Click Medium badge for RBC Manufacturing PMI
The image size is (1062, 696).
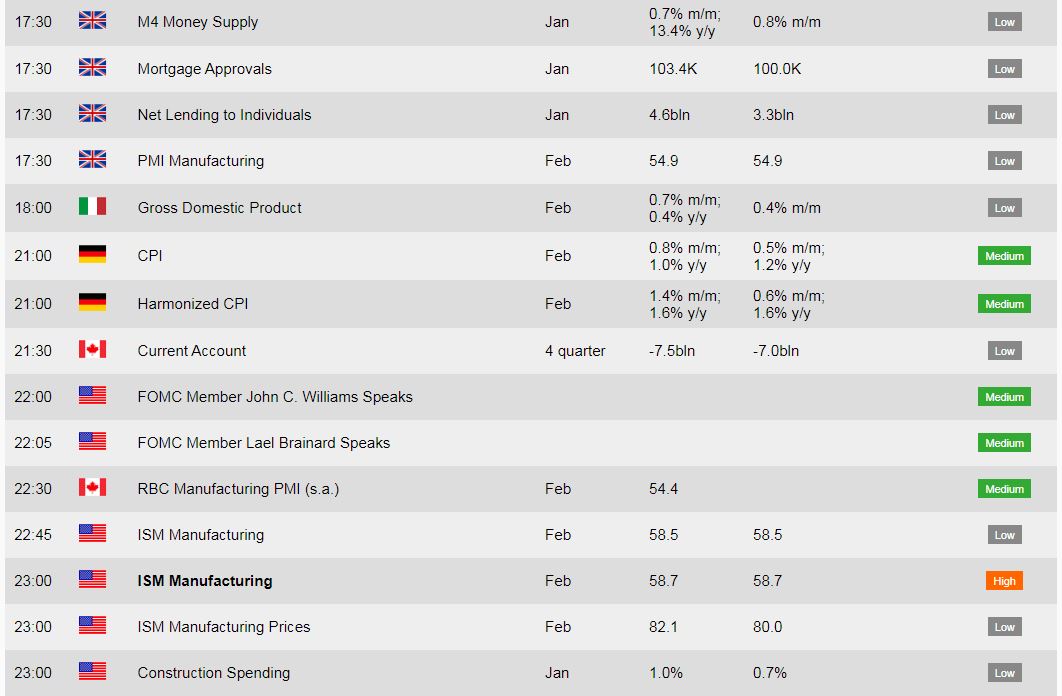tap(1004, 489)
